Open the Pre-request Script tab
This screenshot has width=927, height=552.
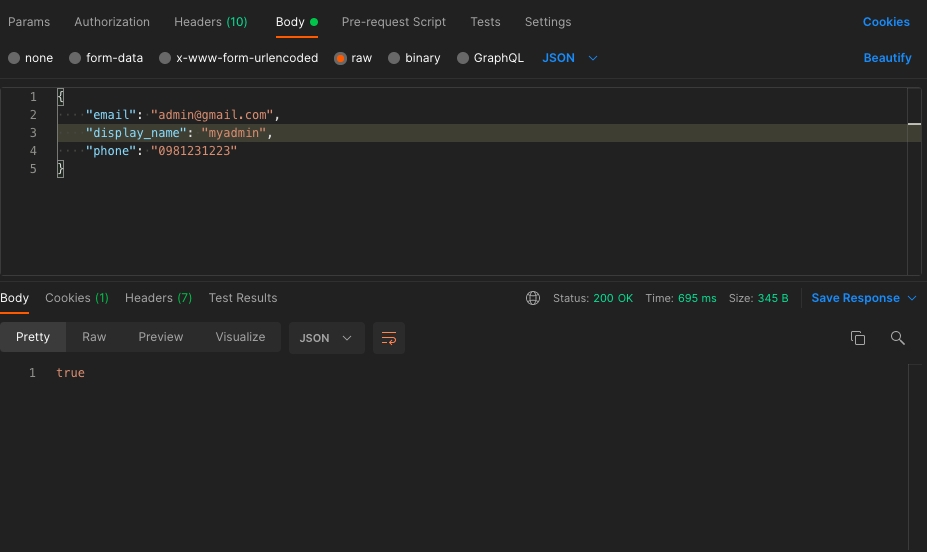click(x=394, y=22)
